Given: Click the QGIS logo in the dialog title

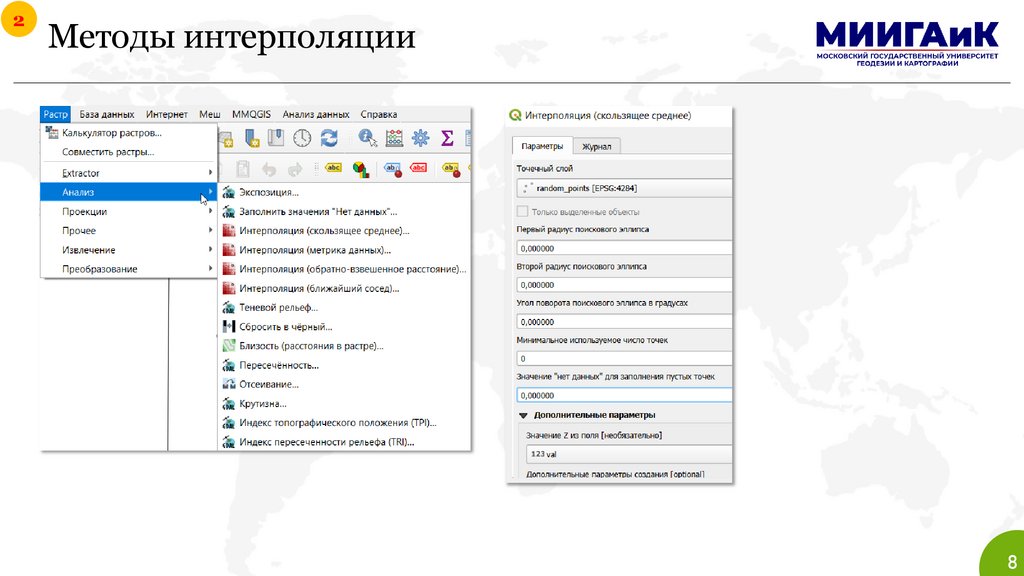Looking at the screenshot, I should coord(515,116).
